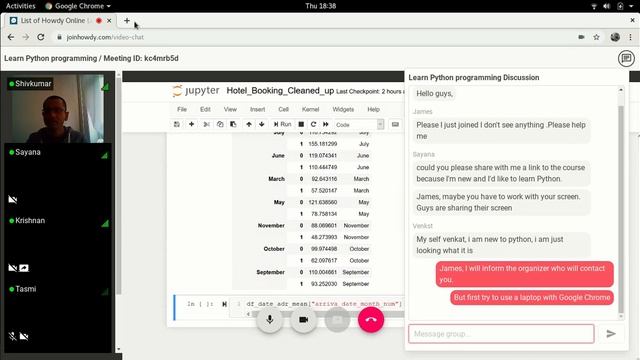This screenshot has width=640, height=360.
Task: Insert cell below with plus icon
Action: click(x=191, y=124)
